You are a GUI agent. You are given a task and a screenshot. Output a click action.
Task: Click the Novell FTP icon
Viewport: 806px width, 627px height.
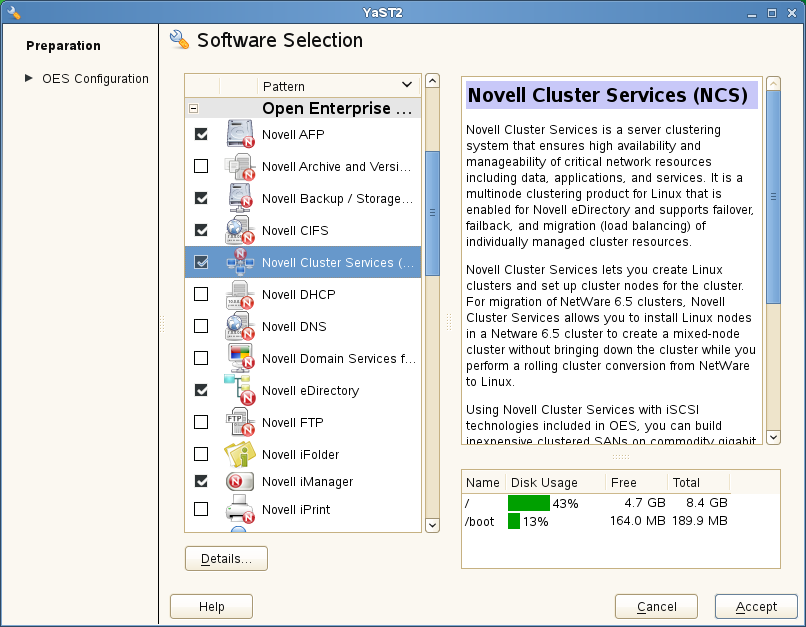pyautogui.click(x=240, y=422)
